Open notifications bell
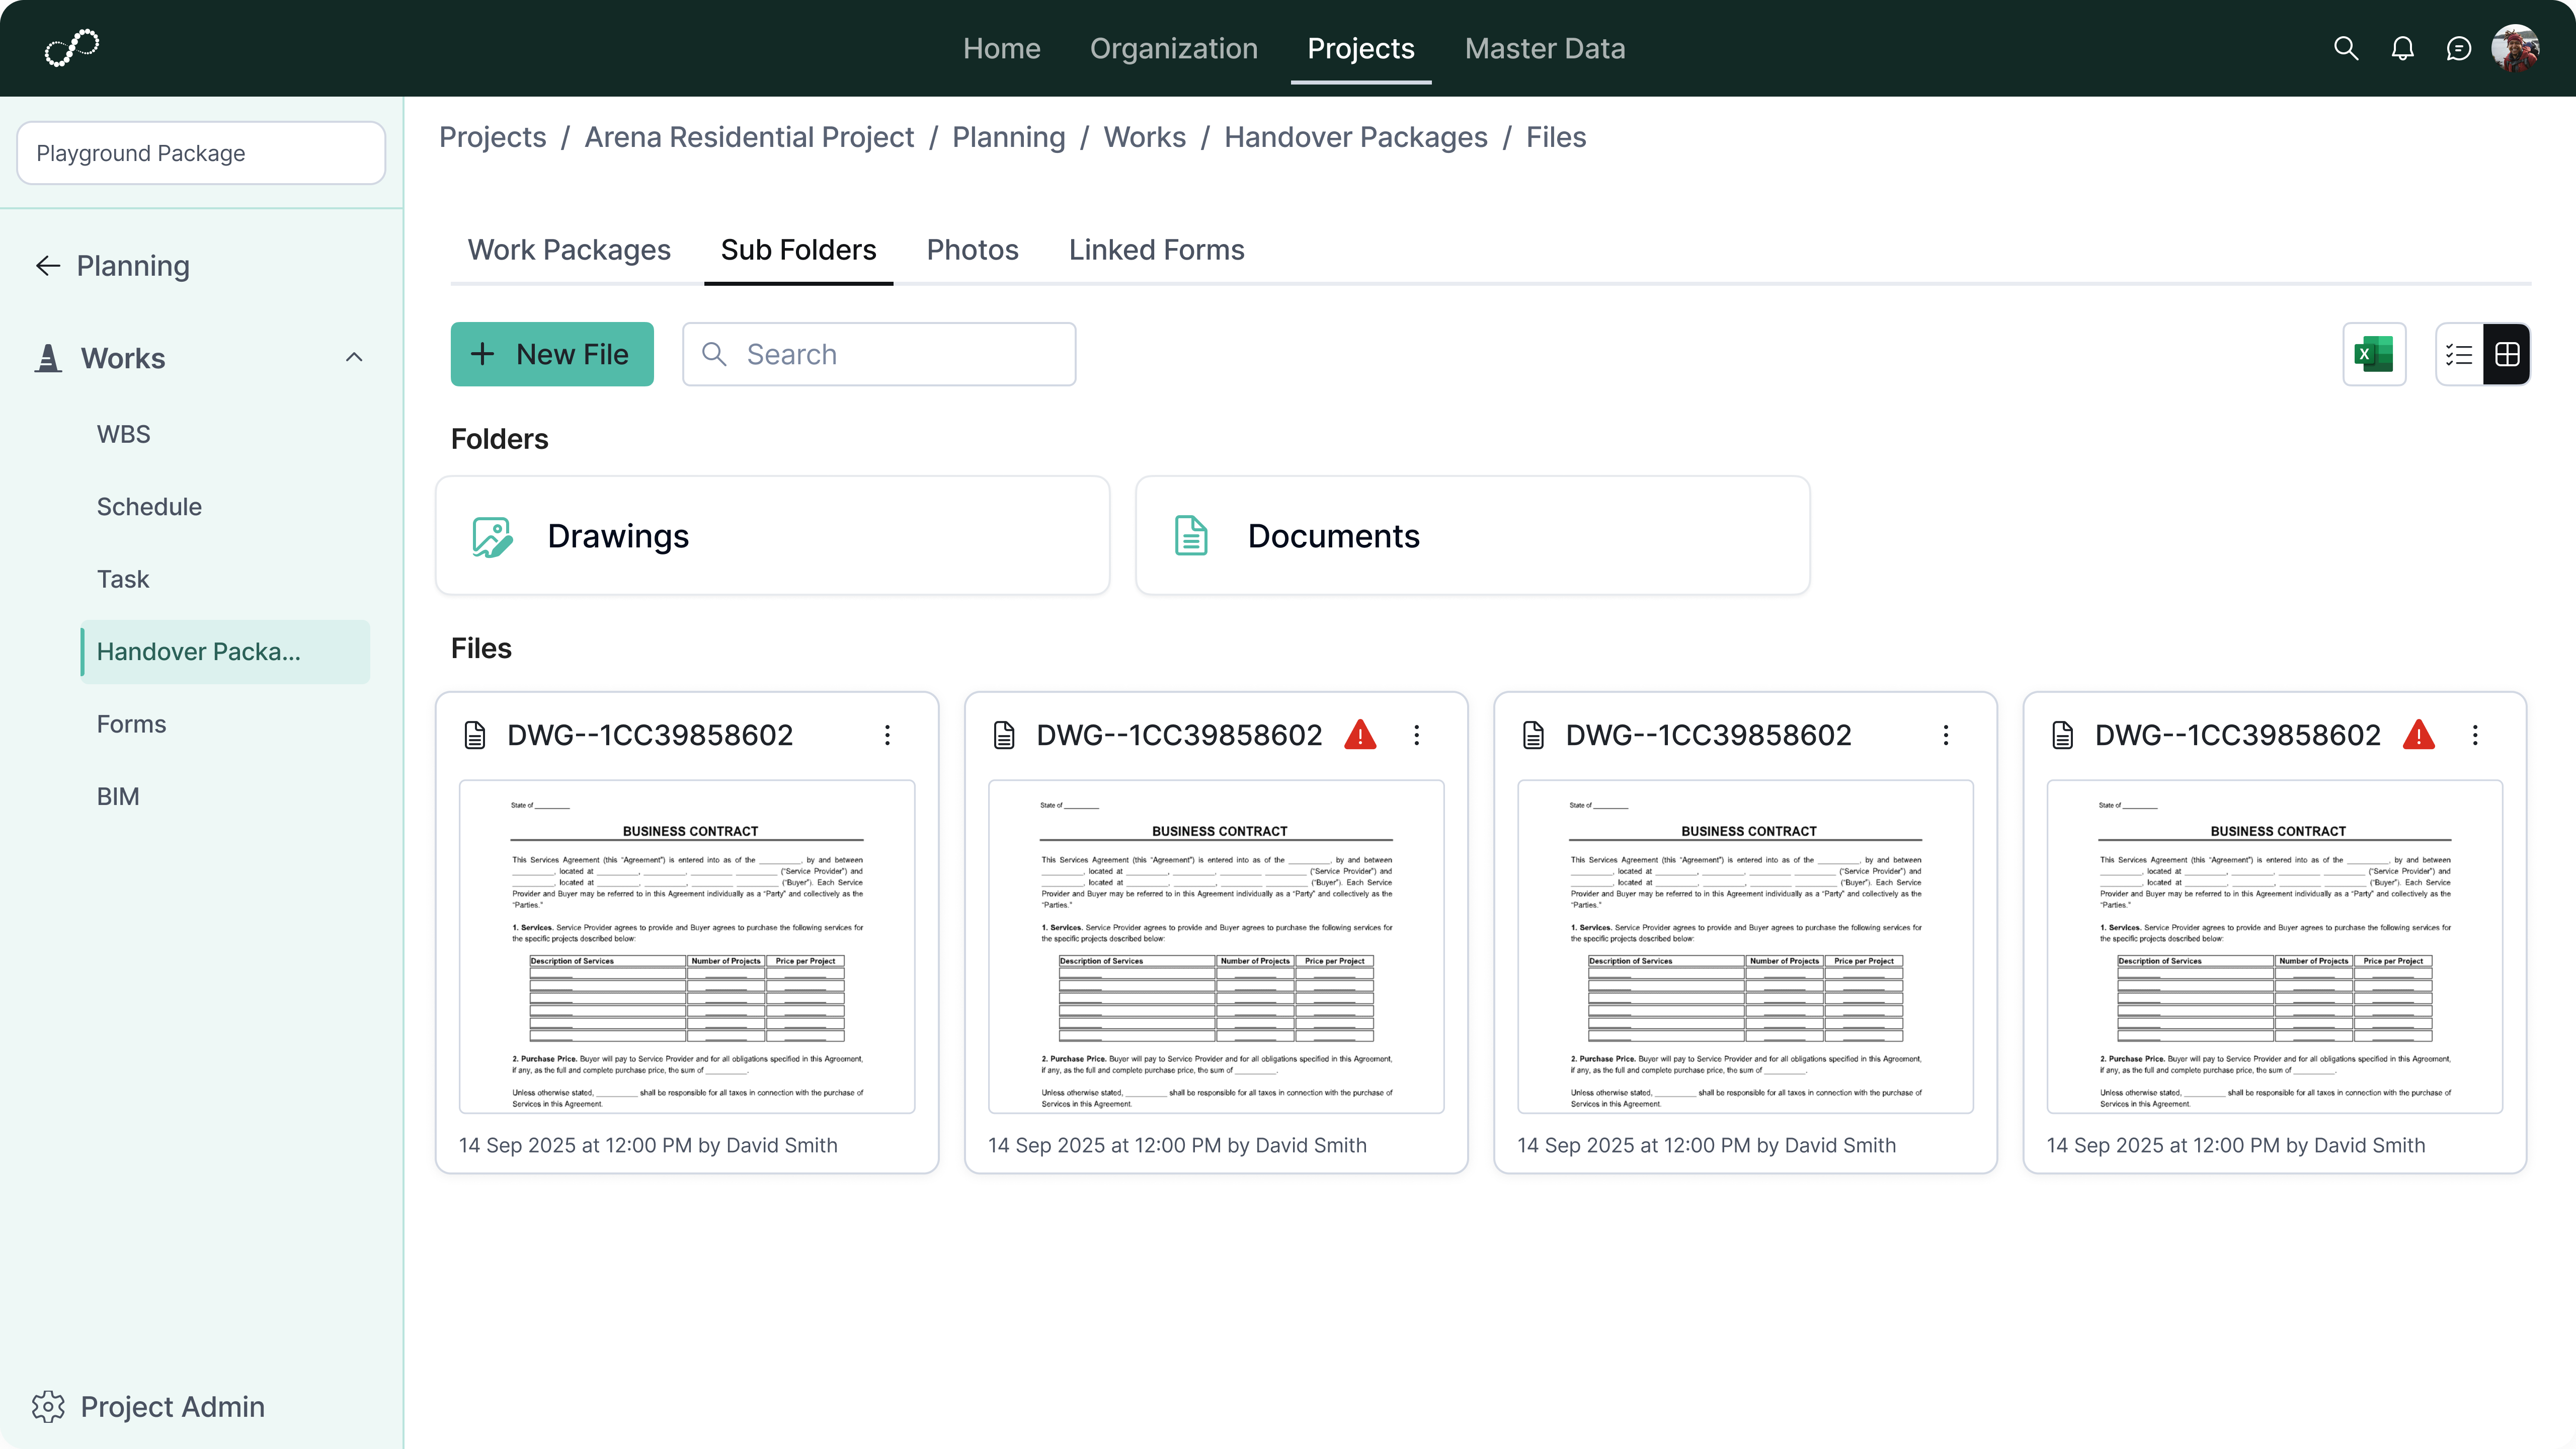Image resolution: width=2576 pixels, height=1449 pixels. click(2402, 48)
